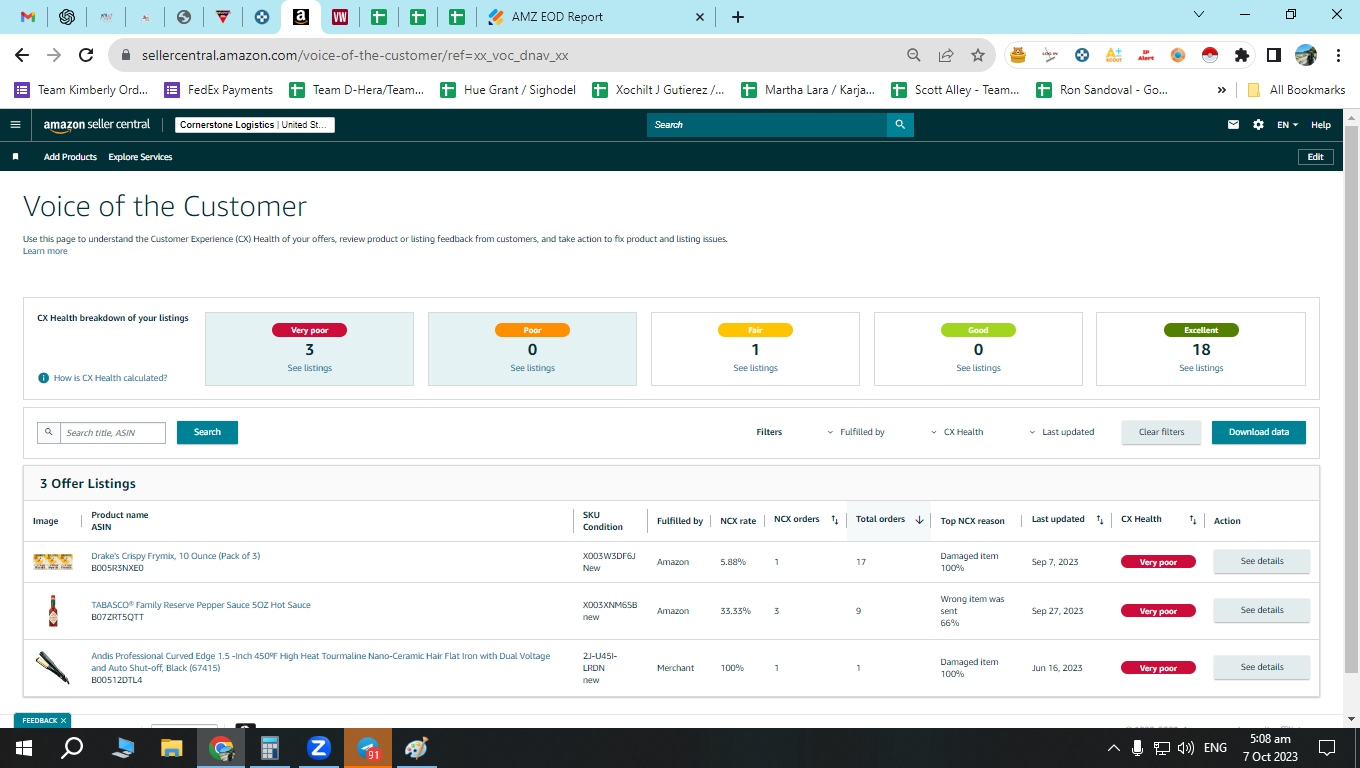See listings under the Very poor card
The height and width of the screenshot is (768, 1360).
[x=309, y=368]
